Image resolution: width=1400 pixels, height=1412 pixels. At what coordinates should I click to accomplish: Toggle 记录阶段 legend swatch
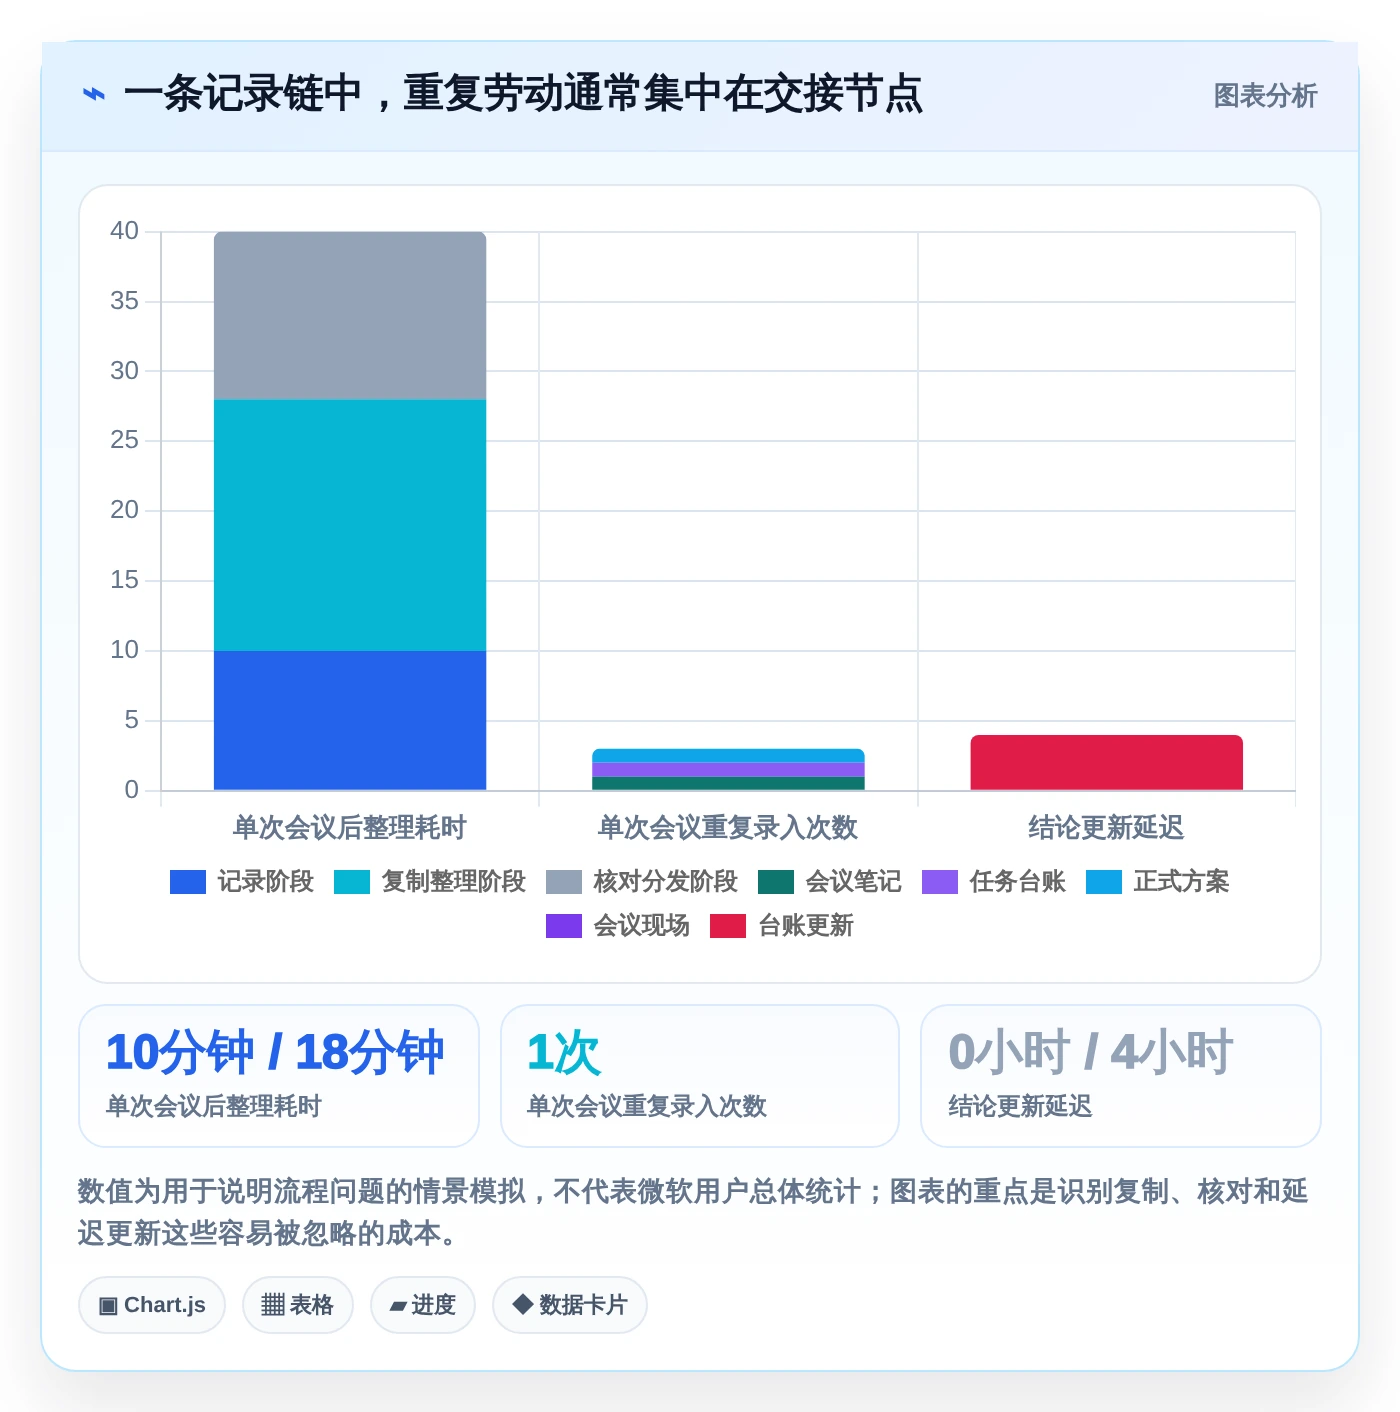(x=188, y=882)
